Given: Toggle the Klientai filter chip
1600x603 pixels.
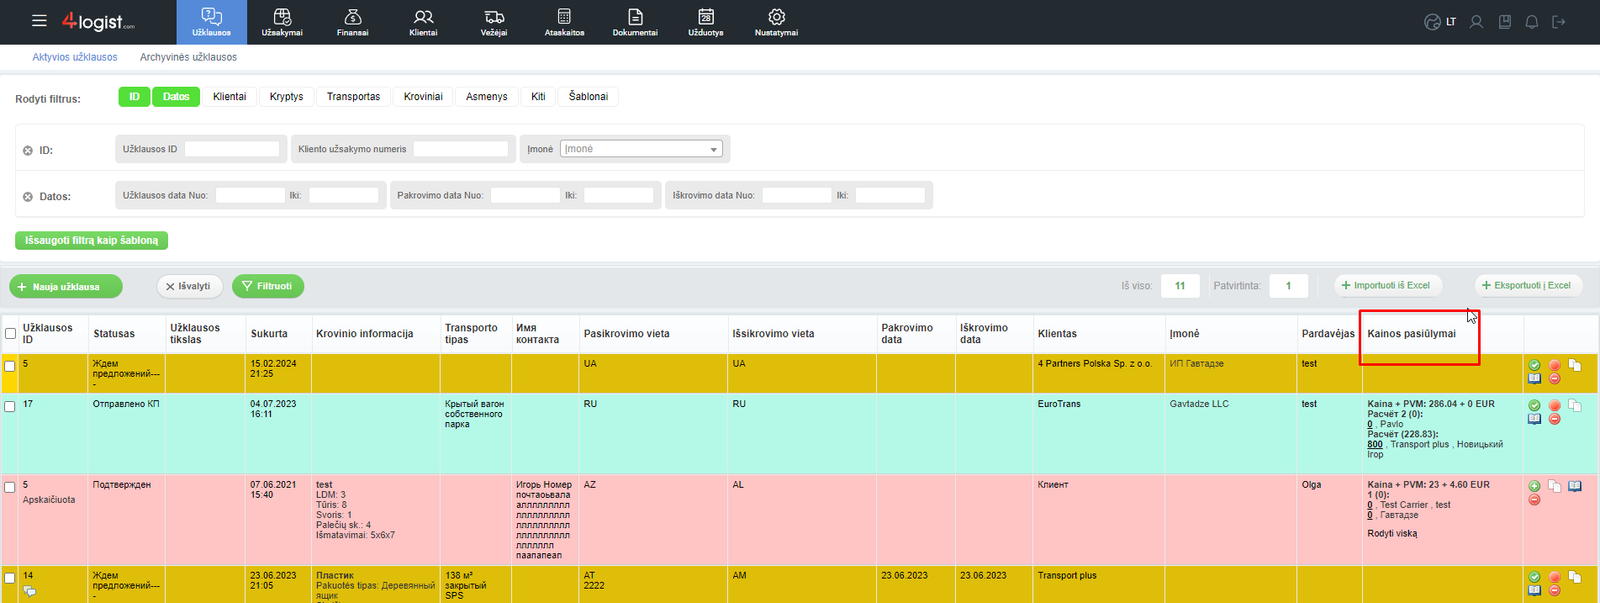Looking at the screenshot, I should tap(229, 97).
